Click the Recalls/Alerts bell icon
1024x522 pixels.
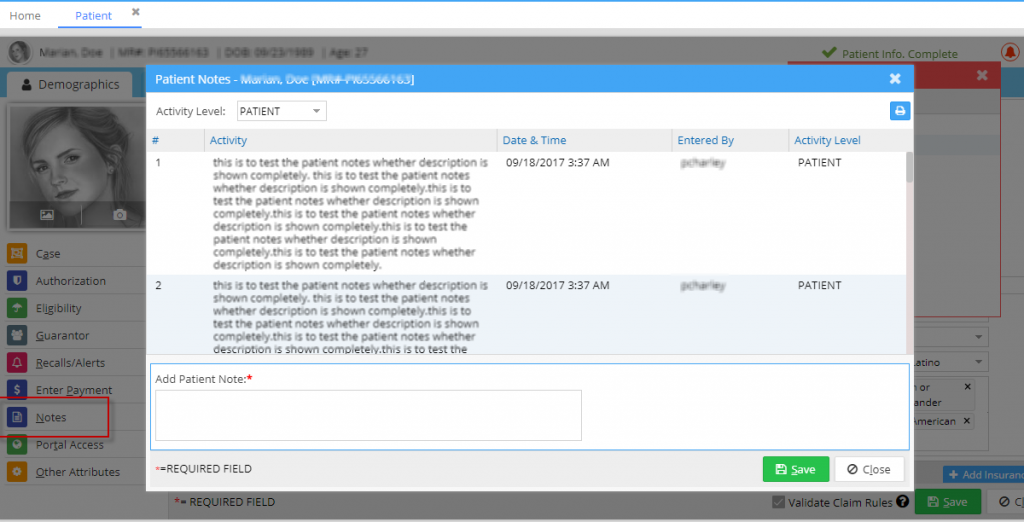[x=17, y=363]
